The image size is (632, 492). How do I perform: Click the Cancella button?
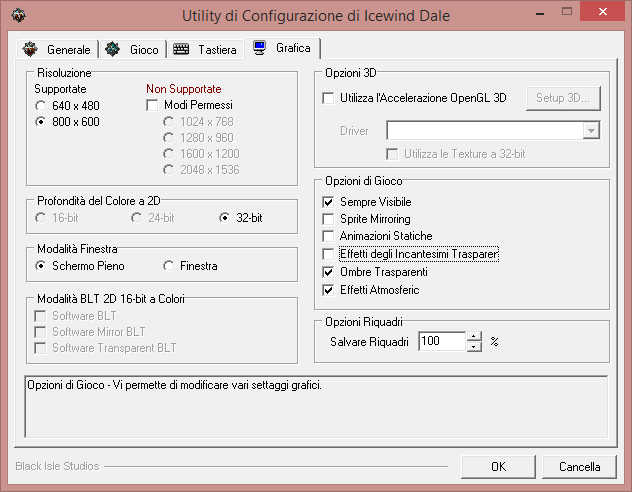point(579,467)
